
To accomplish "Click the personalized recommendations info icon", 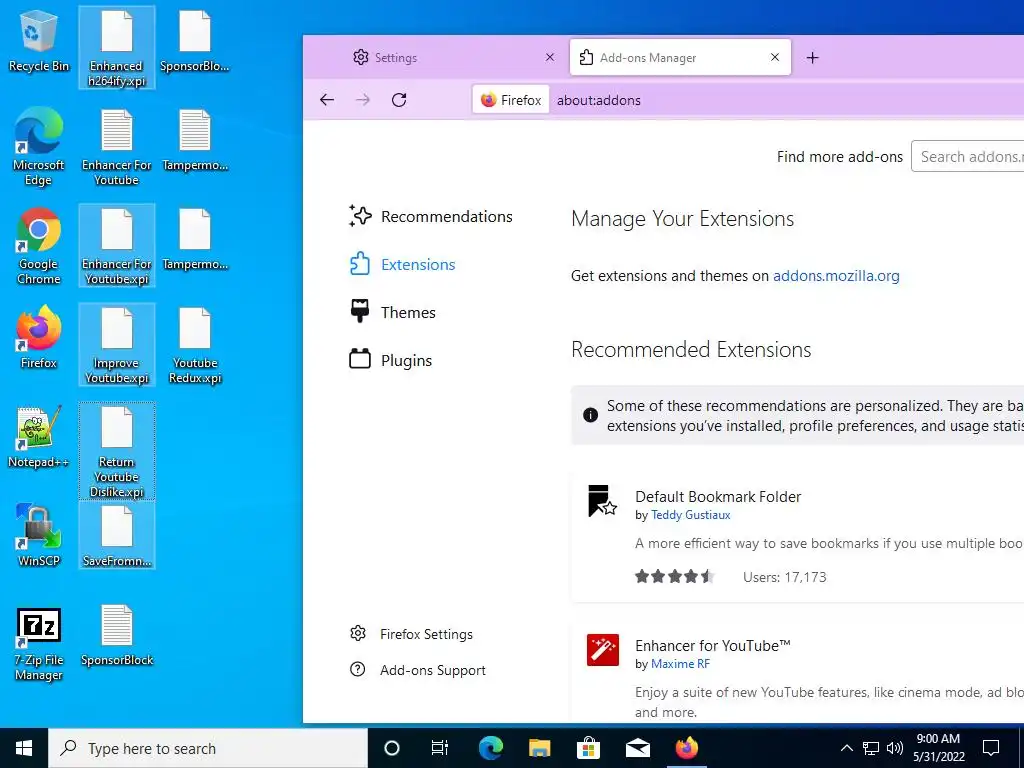I will [590, 415].
